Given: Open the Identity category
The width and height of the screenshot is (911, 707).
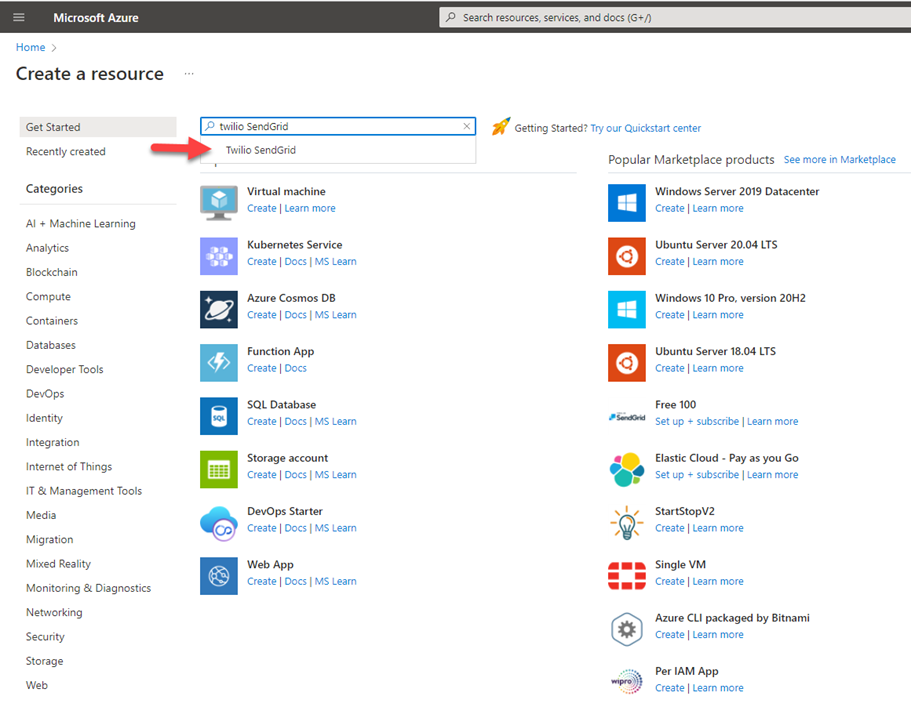Looking at the screenshot, I should point(44,418).
